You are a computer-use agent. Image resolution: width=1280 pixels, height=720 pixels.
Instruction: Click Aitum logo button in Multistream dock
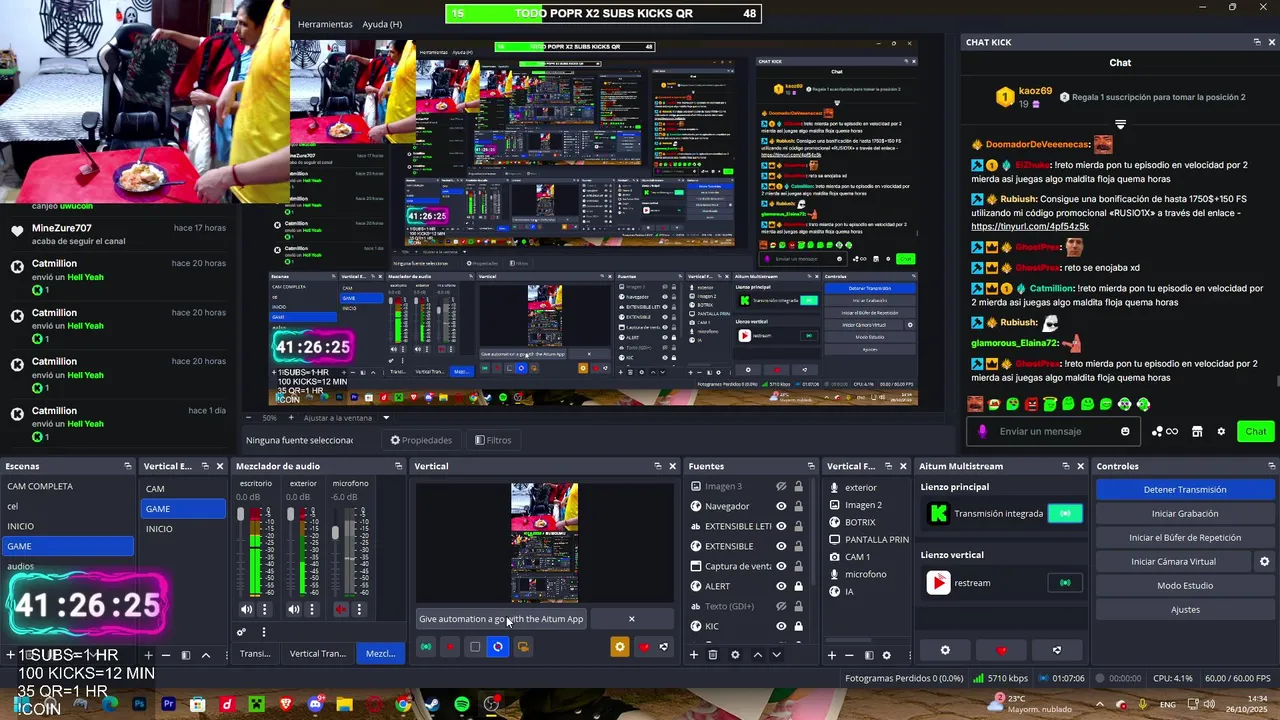coord(1057,650)
